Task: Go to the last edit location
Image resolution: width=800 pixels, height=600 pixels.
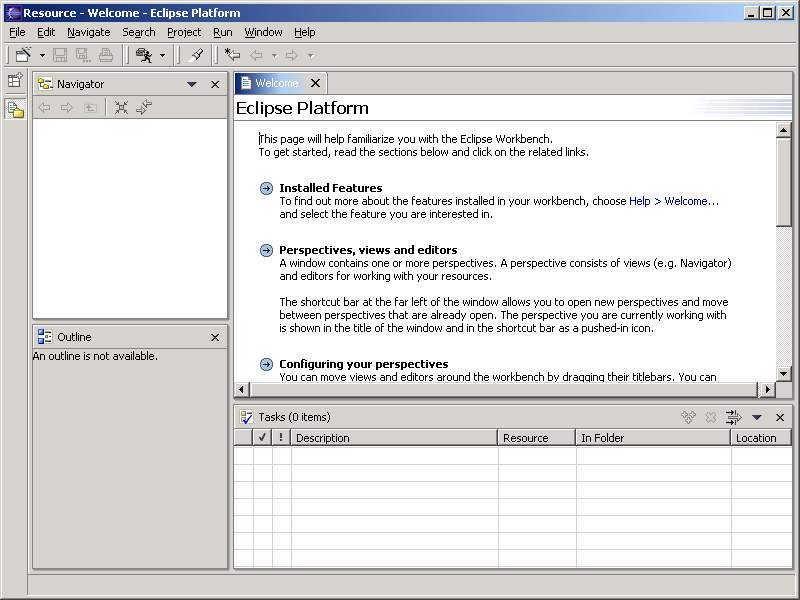Action: tap(232, 55)
